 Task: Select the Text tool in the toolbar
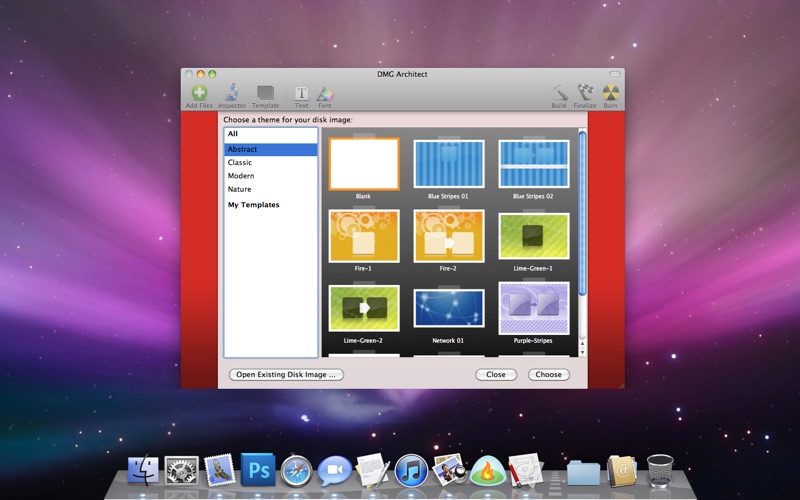[x=301, y=93]
